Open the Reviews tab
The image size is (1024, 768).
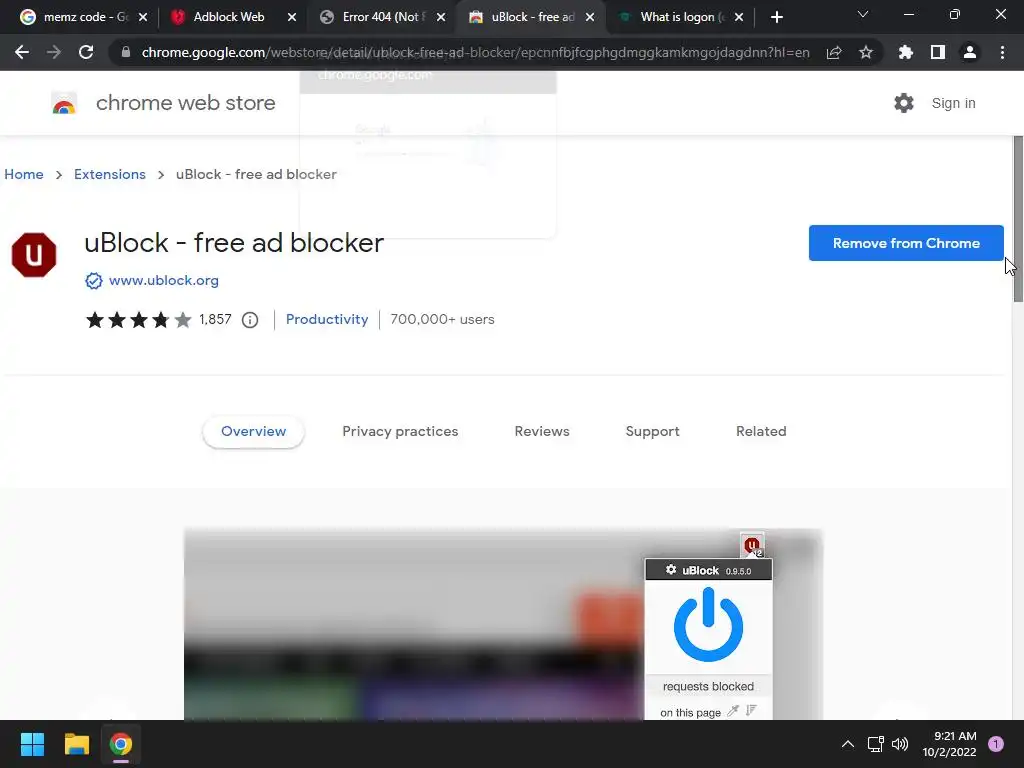(x=542, y=432)
